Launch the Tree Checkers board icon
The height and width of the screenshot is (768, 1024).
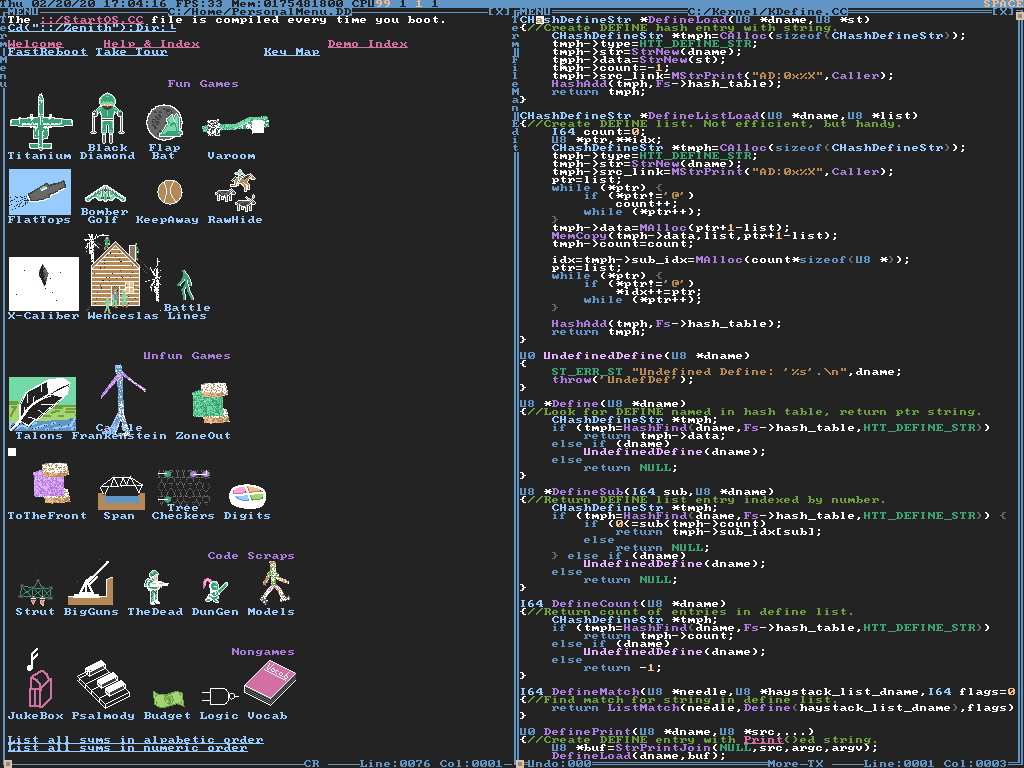pyautogui.click(x=184, y=487)
